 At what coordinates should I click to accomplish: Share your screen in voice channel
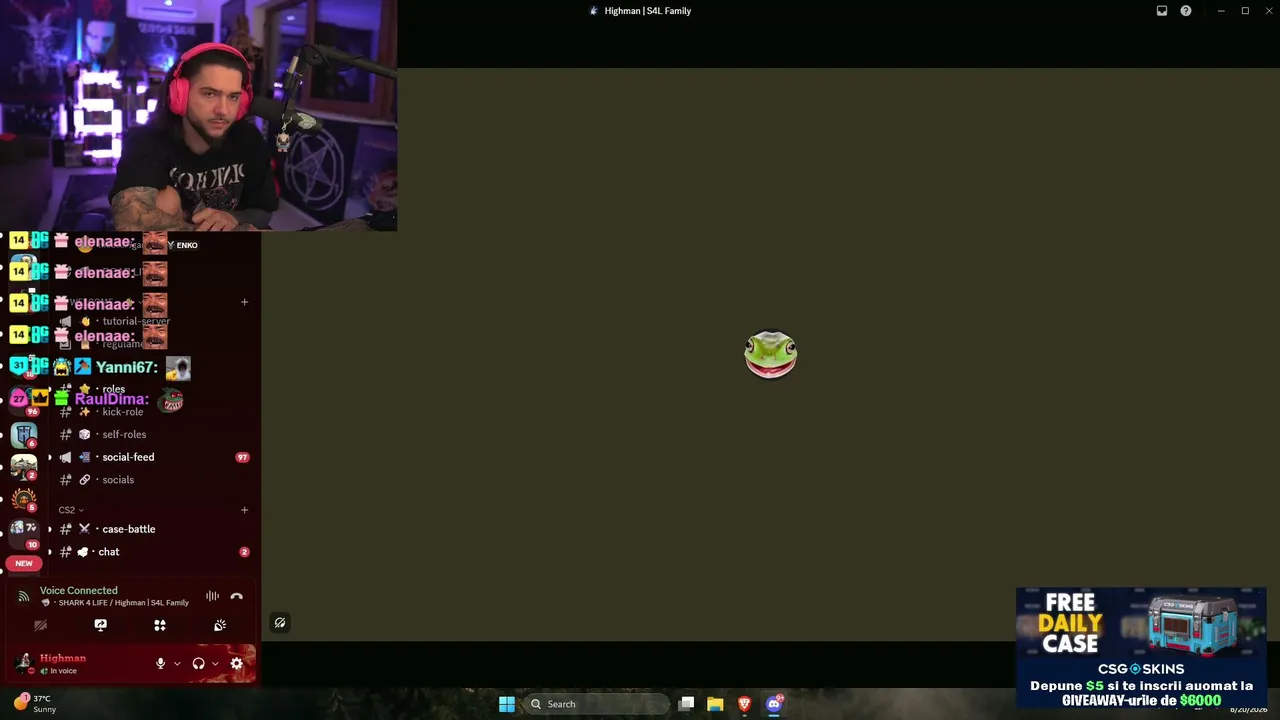point(100,625)
